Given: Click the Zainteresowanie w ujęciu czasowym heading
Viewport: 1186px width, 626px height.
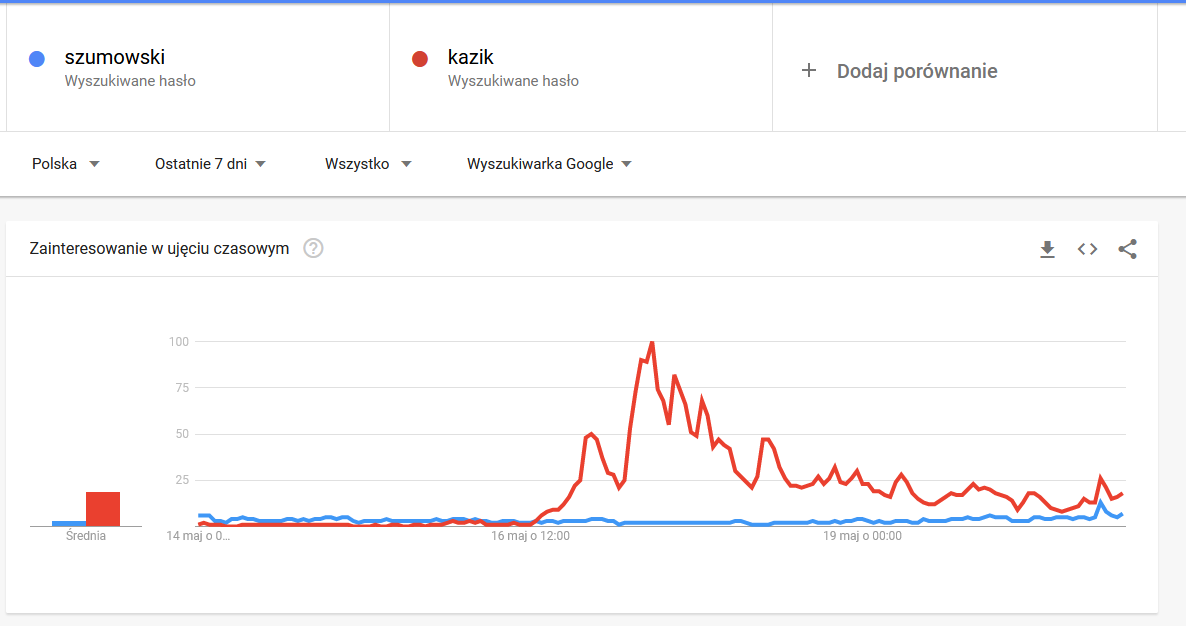Looking at the screenshot, I should (160, 249).
